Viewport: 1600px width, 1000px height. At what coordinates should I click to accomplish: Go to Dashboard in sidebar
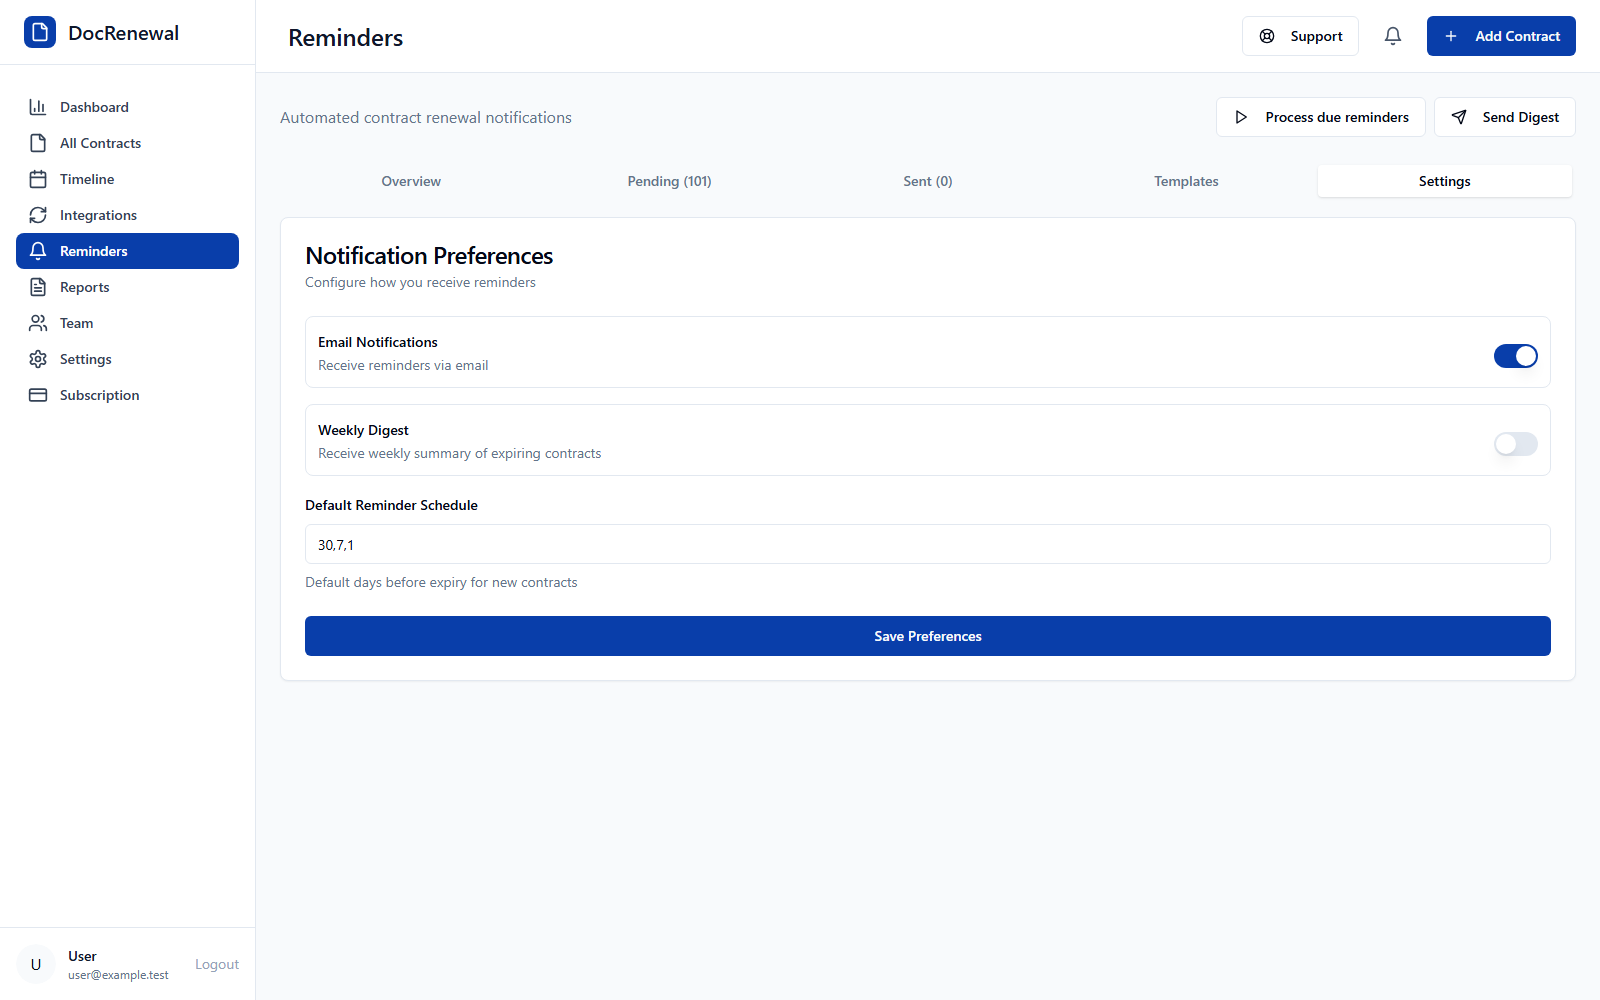pos(127,107)
